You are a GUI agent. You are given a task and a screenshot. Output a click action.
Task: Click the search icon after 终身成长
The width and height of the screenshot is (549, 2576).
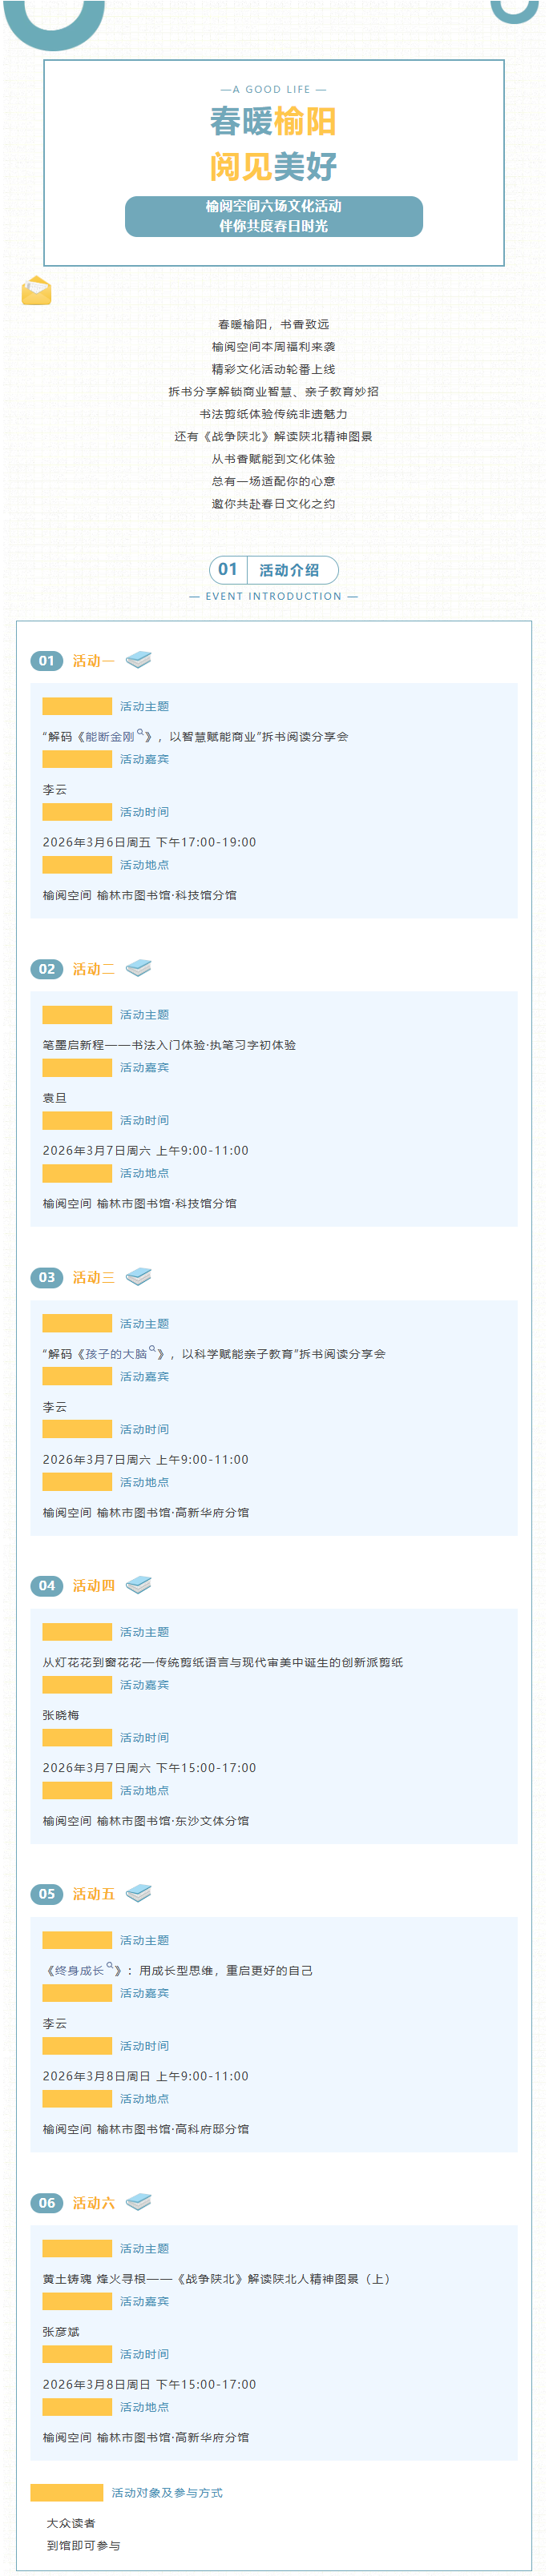click(x=110, y=1965)
